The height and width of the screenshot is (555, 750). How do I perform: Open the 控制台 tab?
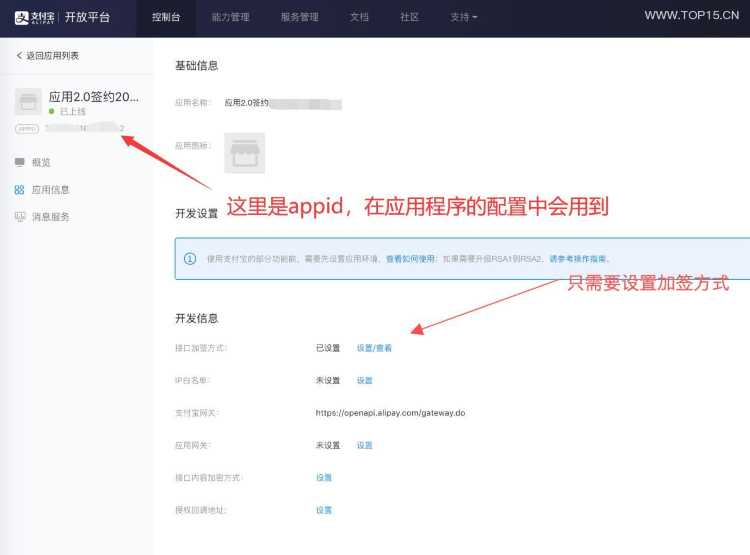tap(166, 18)
